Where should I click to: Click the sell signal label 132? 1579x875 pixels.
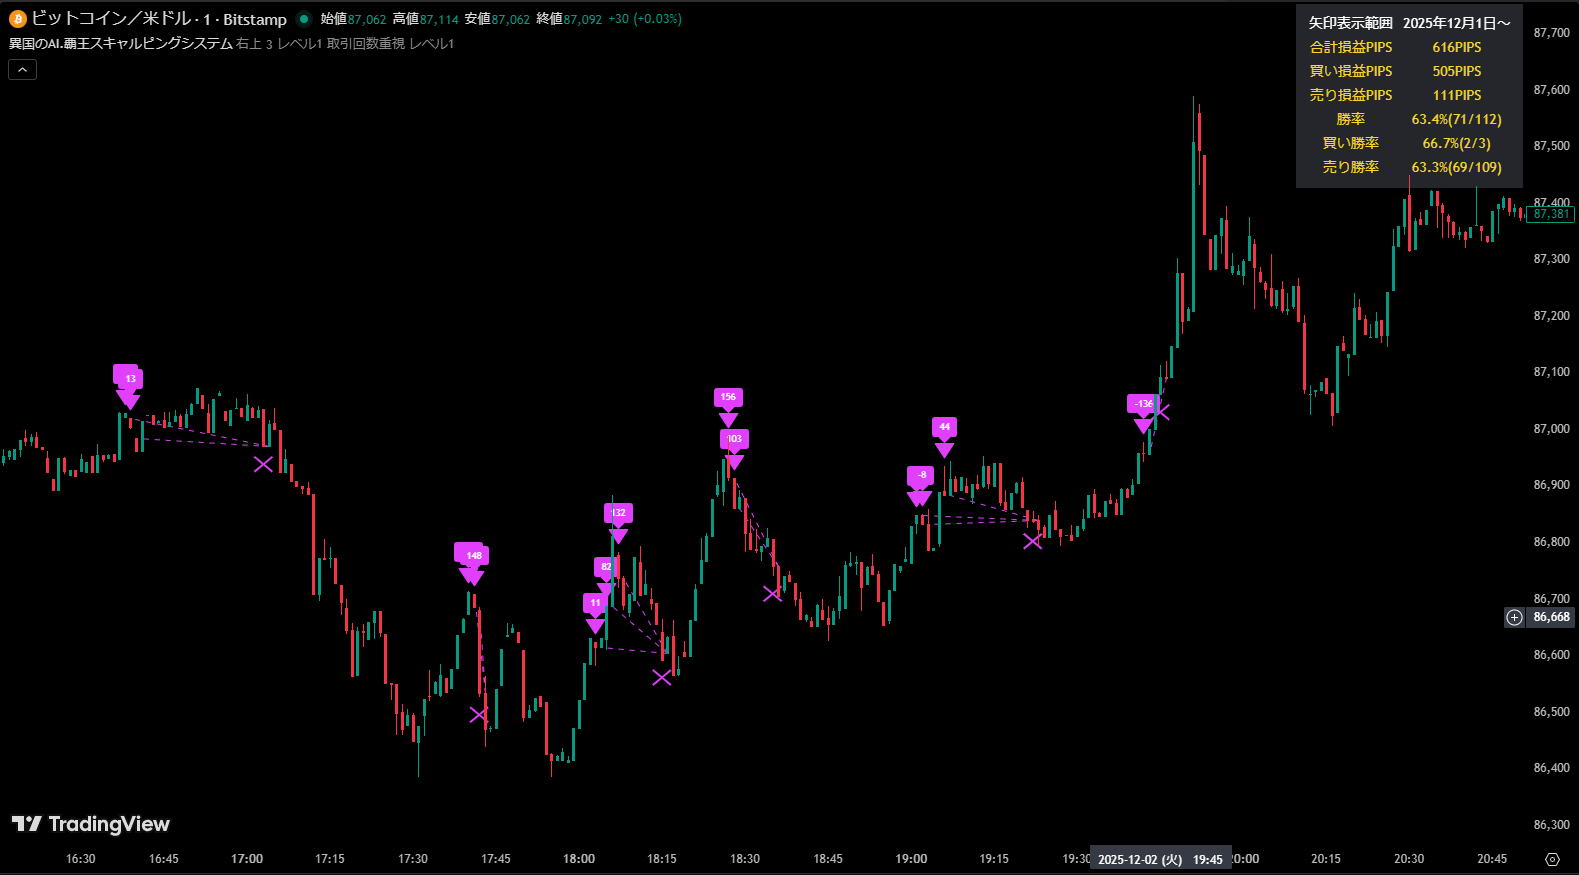[x=618, y=513]
